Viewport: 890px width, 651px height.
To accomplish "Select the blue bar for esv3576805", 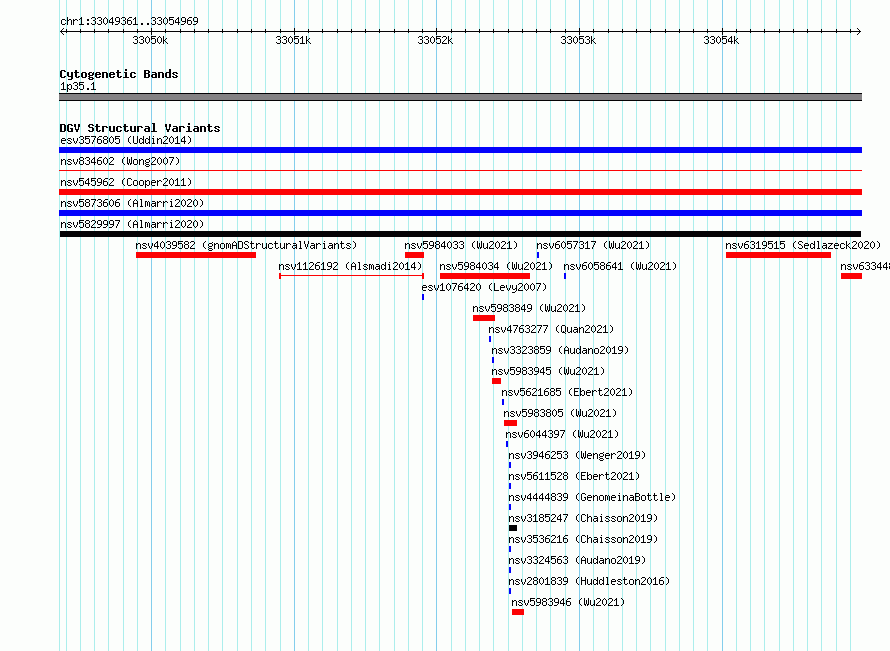I will [x=460, y=150].
